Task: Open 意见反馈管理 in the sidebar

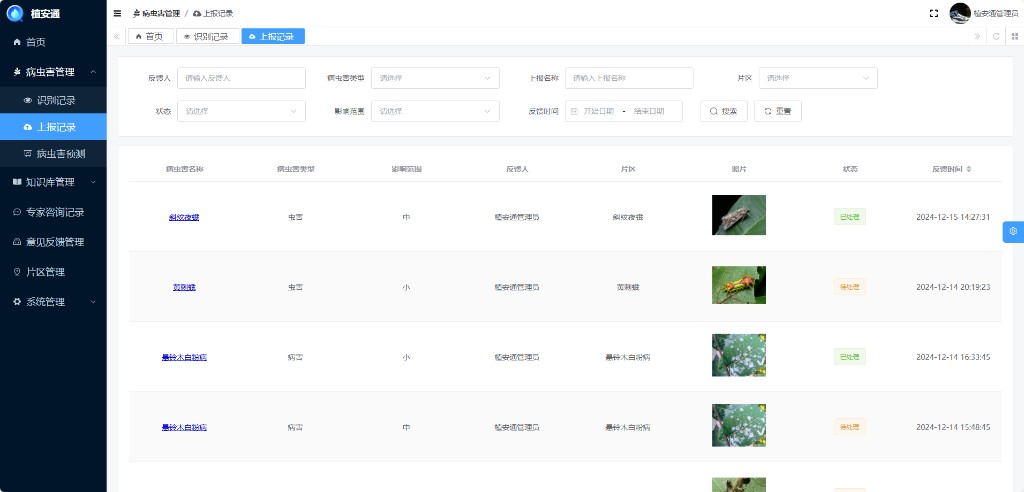Action: (x=53, y=242)
